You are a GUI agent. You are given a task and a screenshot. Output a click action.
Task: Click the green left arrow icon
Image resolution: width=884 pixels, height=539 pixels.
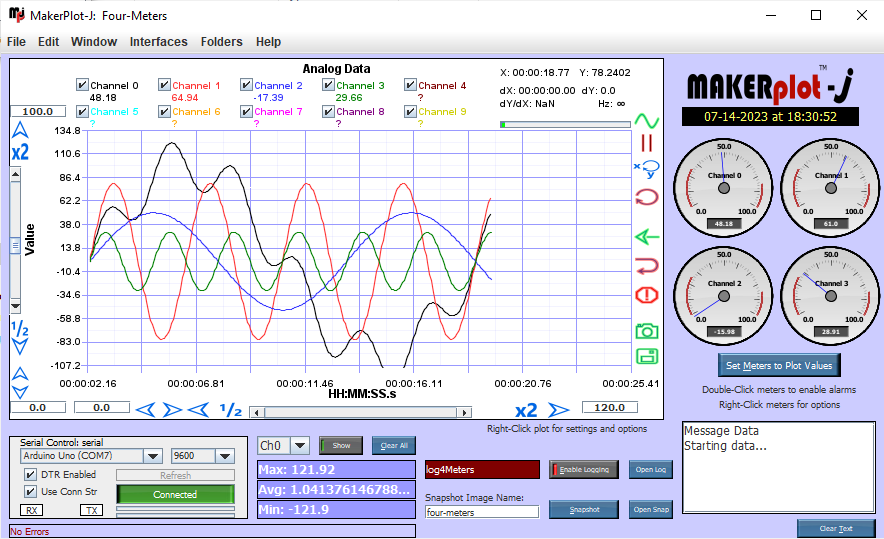tap(647, 237)
